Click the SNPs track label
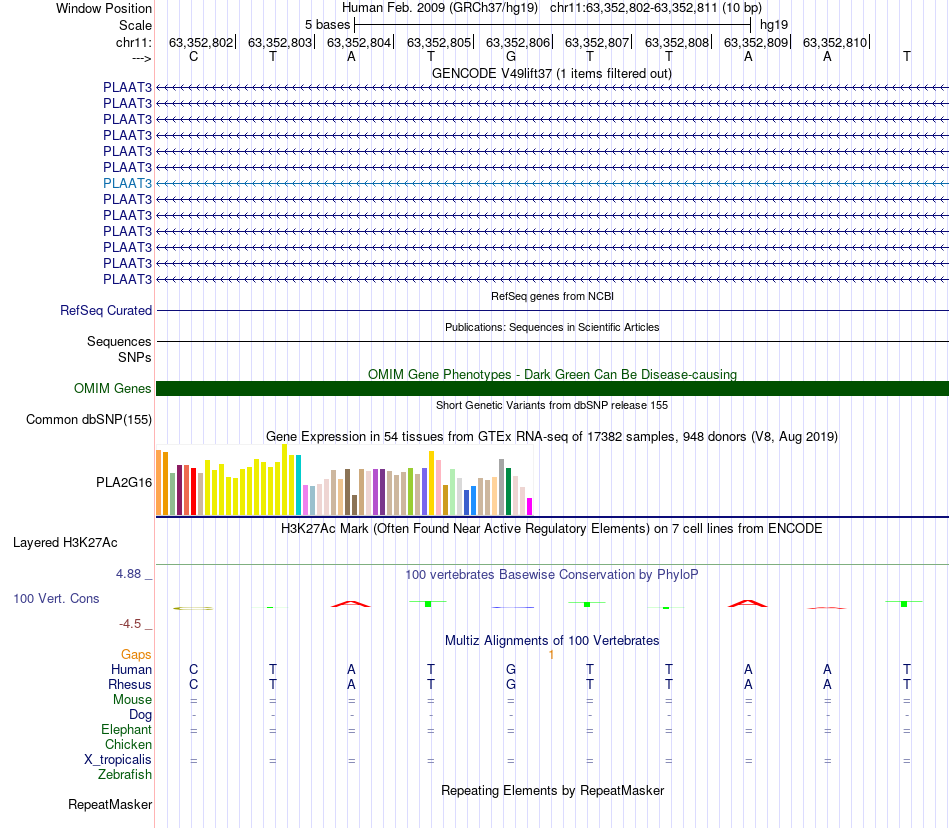The height and width of the screenshot is (828, 950). coord(135,357)
